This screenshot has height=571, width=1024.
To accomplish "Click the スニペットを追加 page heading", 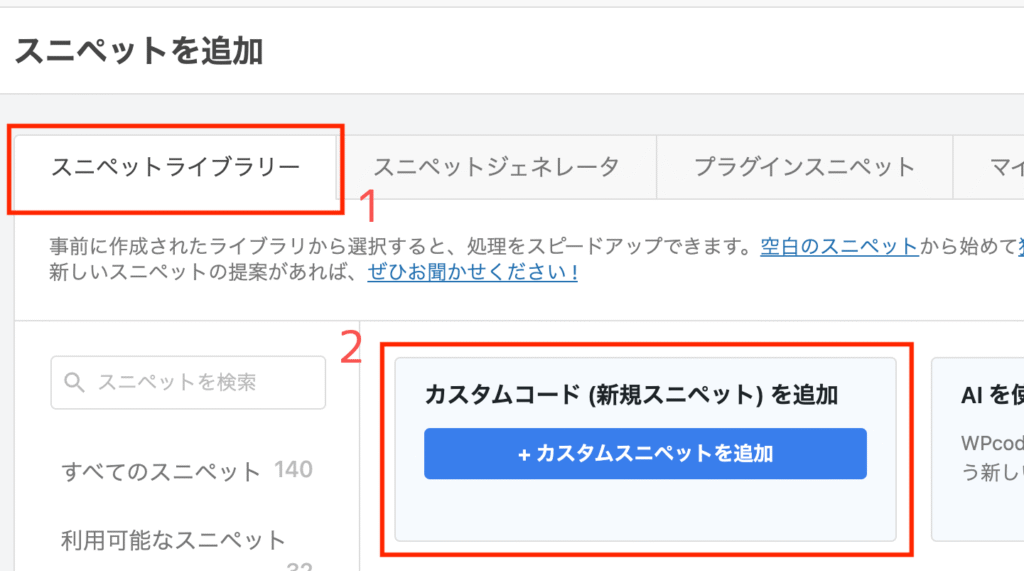I will [138, 51].
